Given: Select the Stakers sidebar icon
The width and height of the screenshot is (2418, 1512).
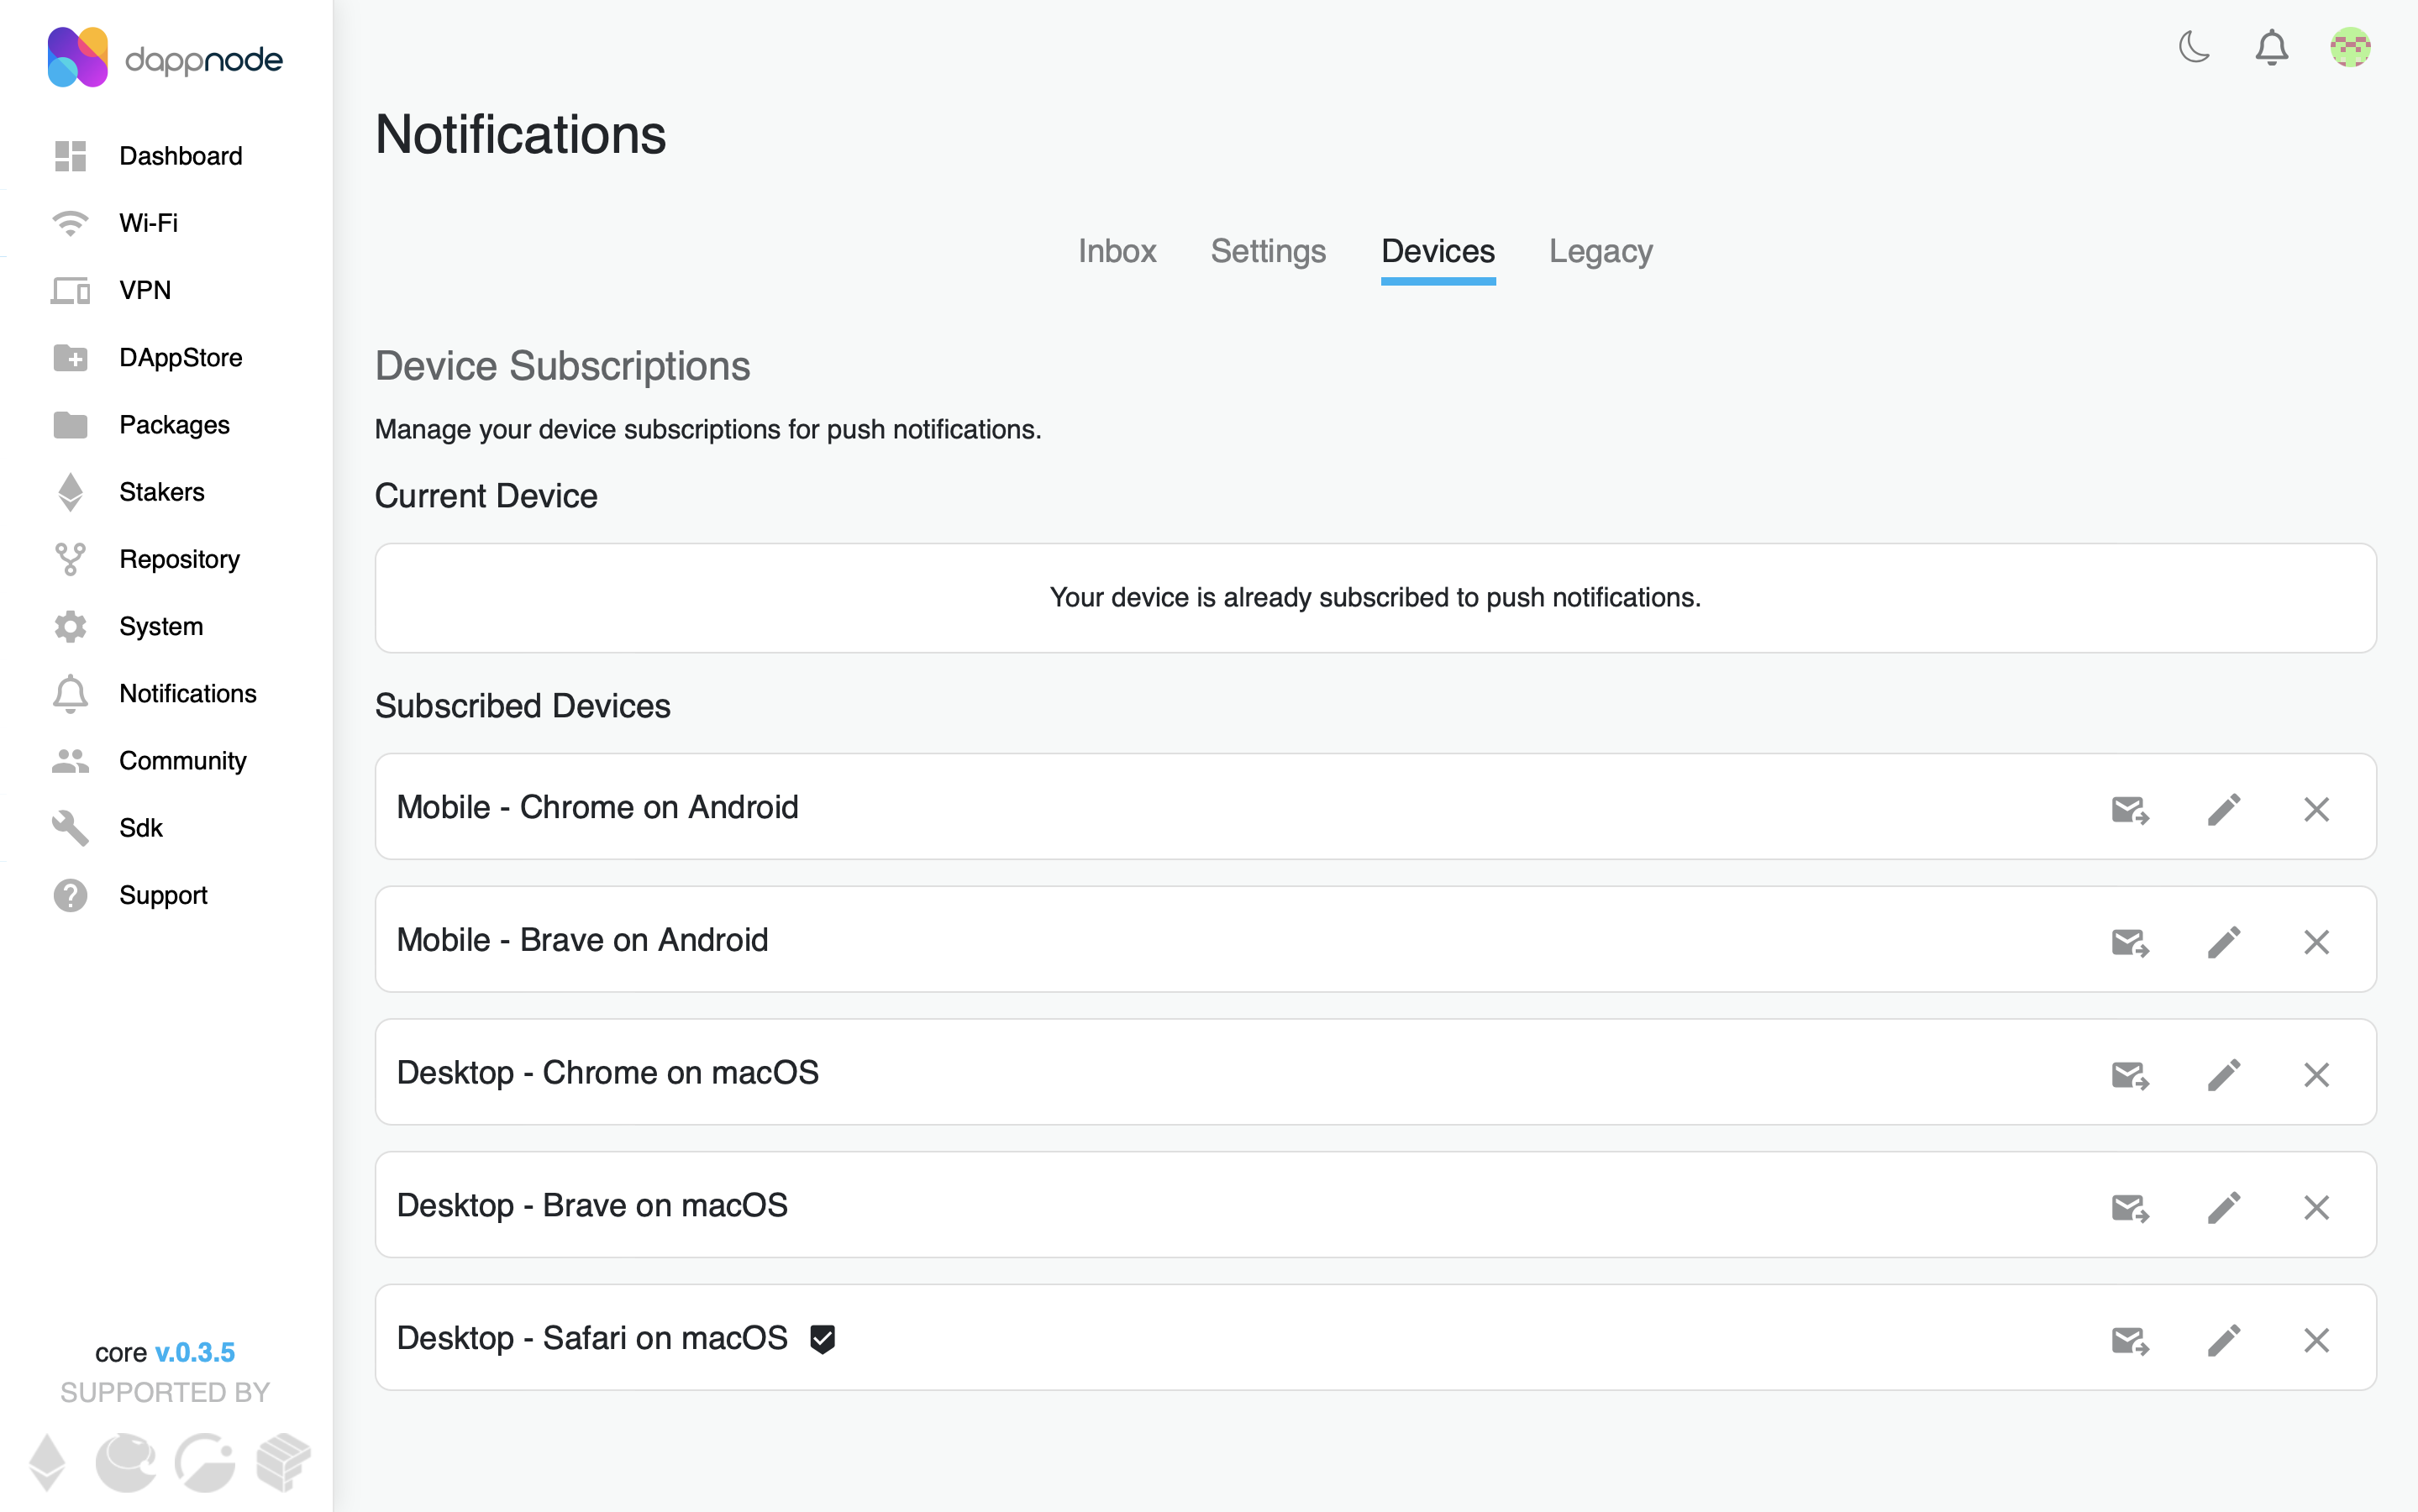Looking at the screenshot, I should 69,491.
